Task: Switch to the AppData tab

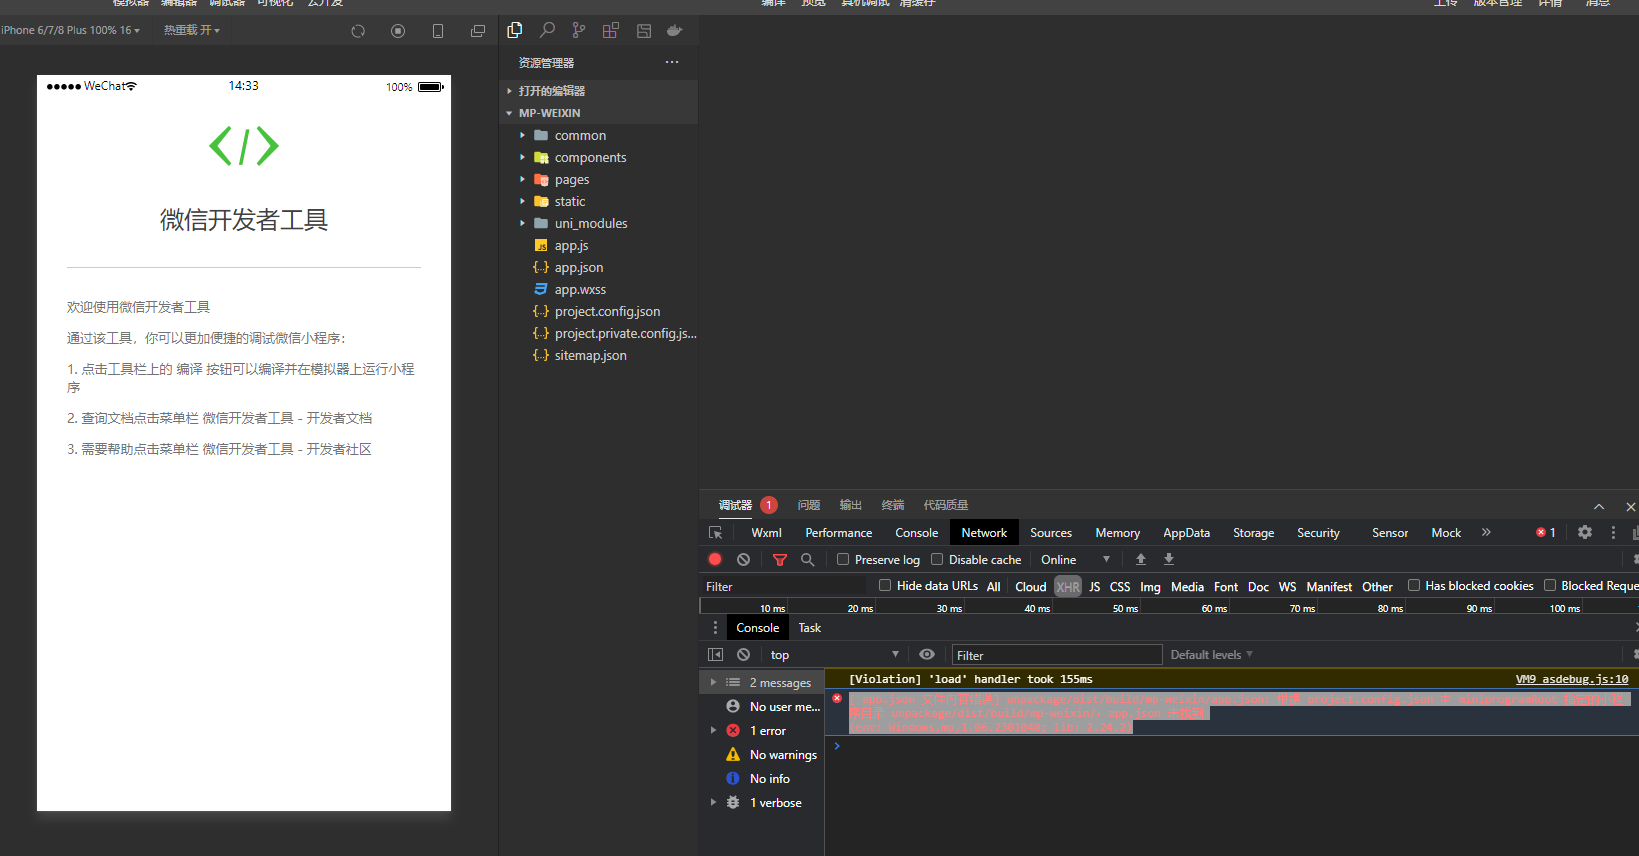Action: point(1186,533)
